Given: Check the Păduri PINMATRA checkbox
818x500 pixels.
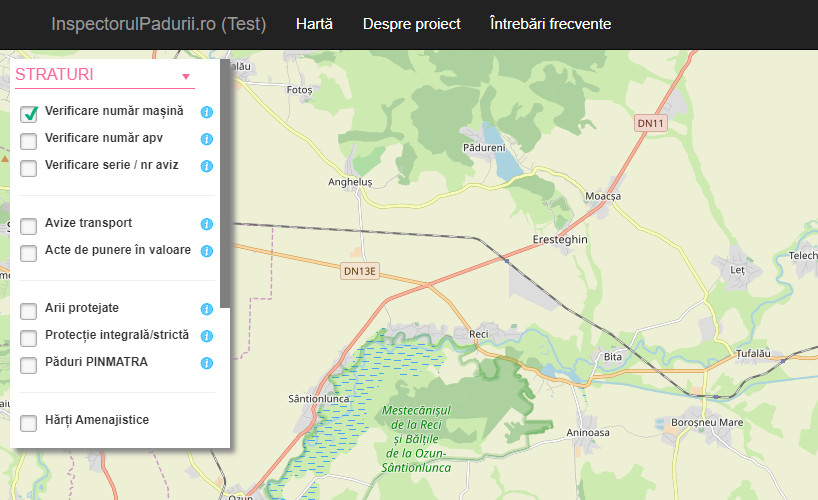Looking at the screenshot, I should click(x=29, y=365).
